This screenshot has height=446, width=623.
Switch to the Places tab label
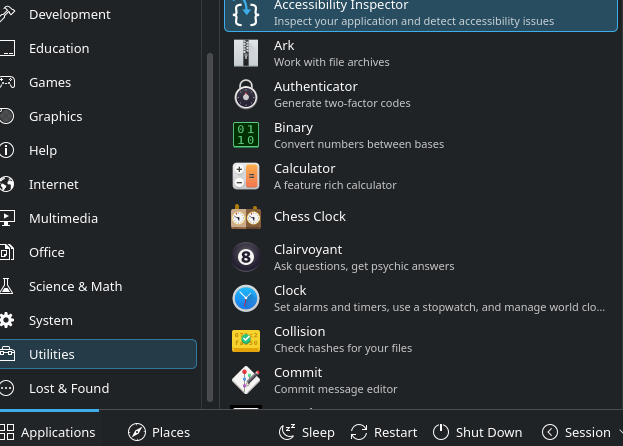(171, 432)
